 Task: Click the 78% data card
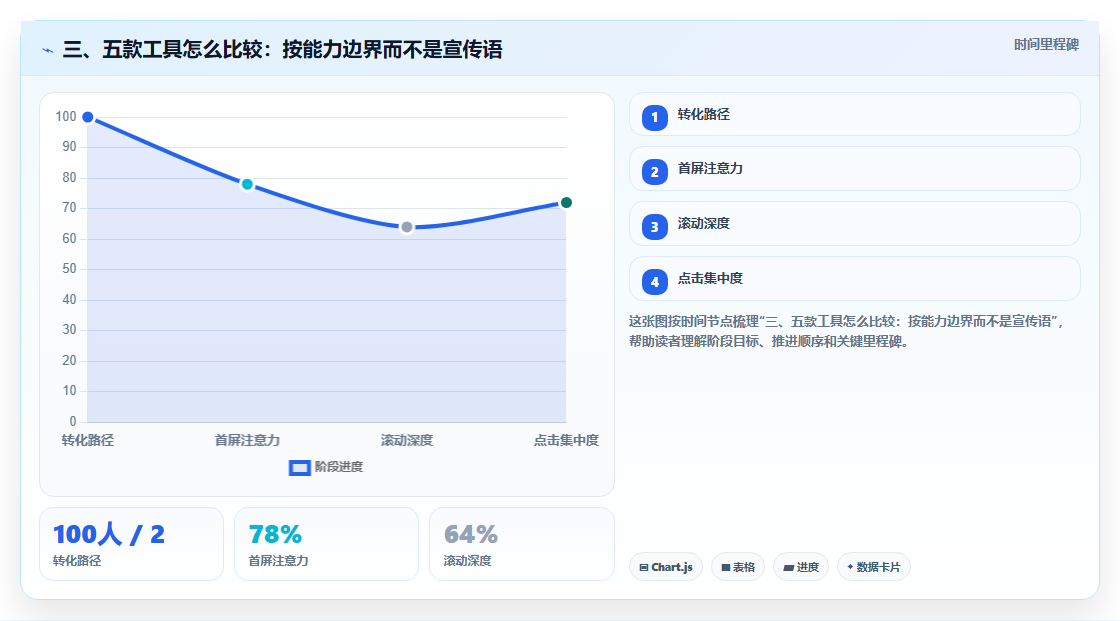[x=326, y=544]
